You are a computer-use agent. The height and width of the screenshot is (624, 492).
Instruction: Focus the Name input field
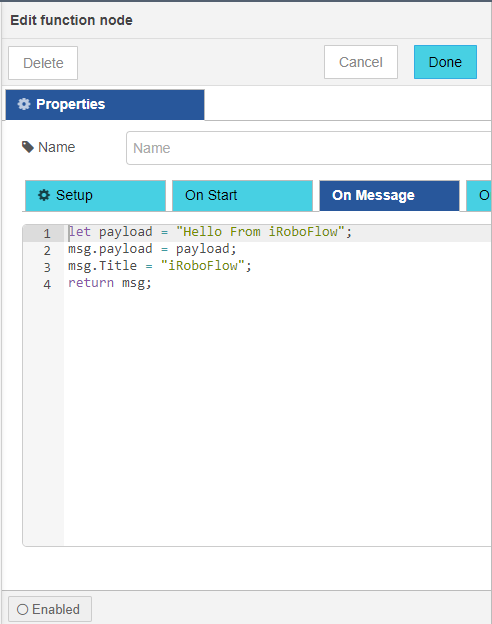tap(309, 148)
